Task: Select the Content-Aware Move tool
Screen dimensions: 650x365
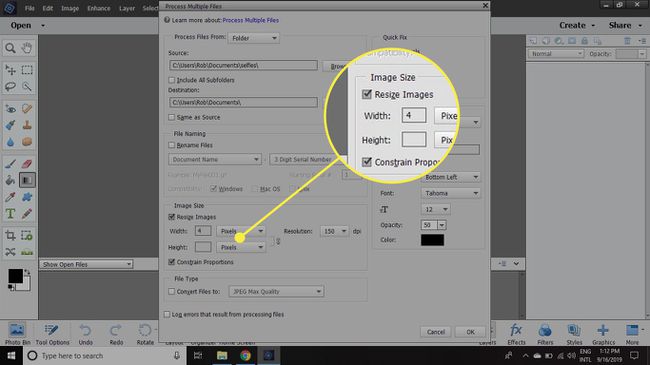Action: pos(10,252)
